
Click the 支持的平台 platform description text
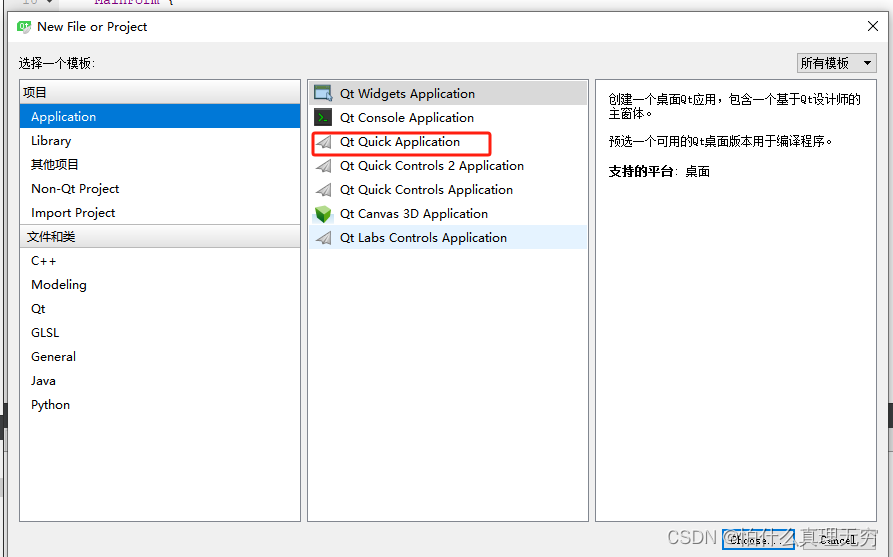pos(659,171)
